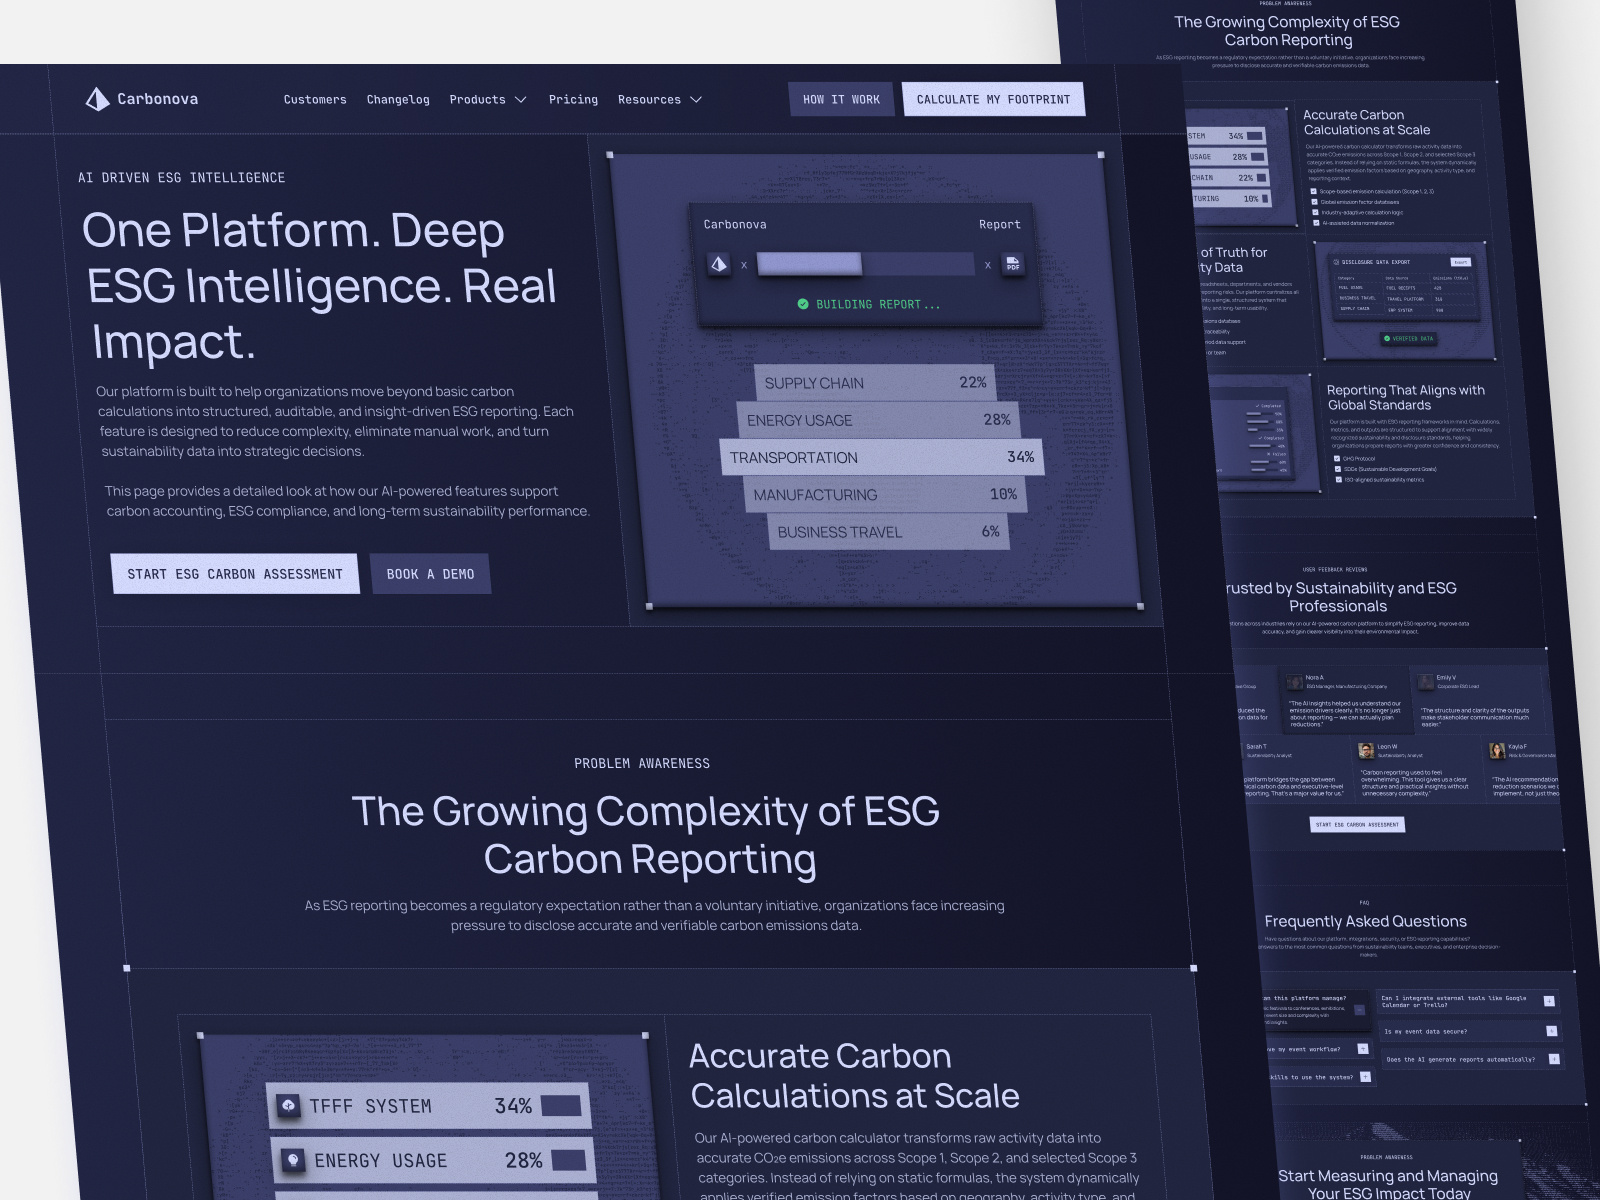The width and height of the screenshot is (1600, 1200).
Task: Click the VERIFIED DATA badge
Action: click(1408, 339)
